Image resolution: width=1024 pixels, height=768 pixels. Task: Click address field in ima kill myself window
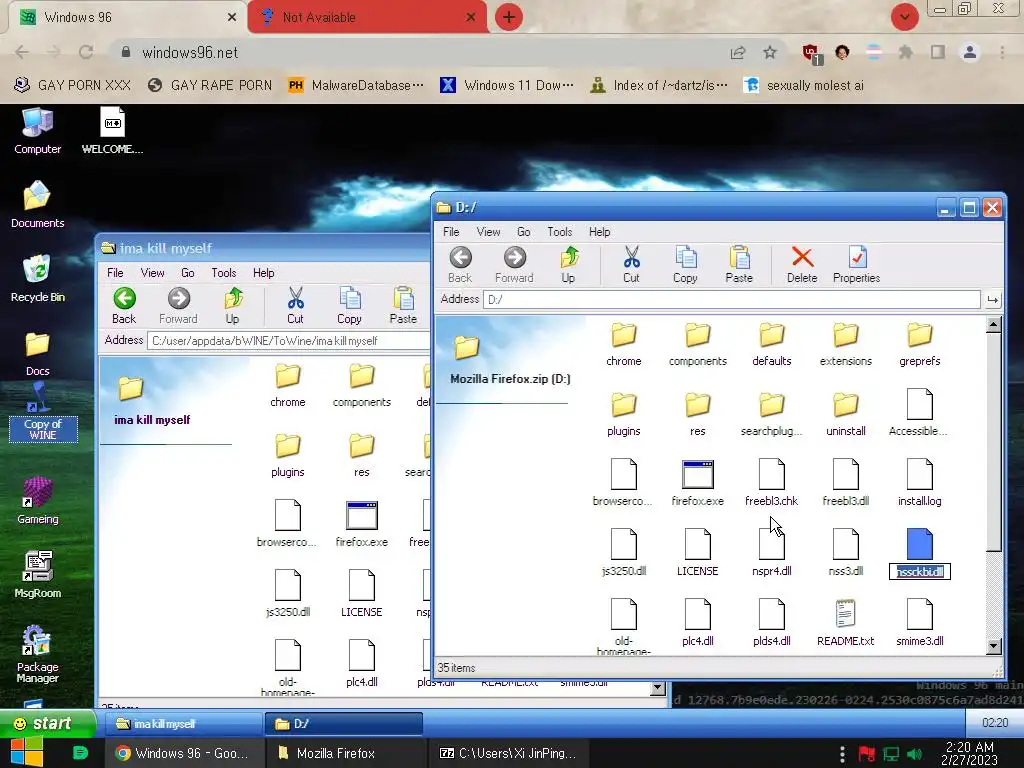pyautogui.click(x=289, y=341)
